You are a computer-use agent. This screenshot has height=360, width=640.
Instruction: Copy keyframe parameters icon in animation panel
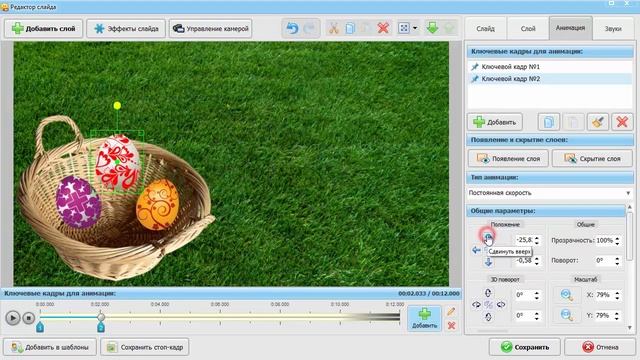[x=549, y=122]
